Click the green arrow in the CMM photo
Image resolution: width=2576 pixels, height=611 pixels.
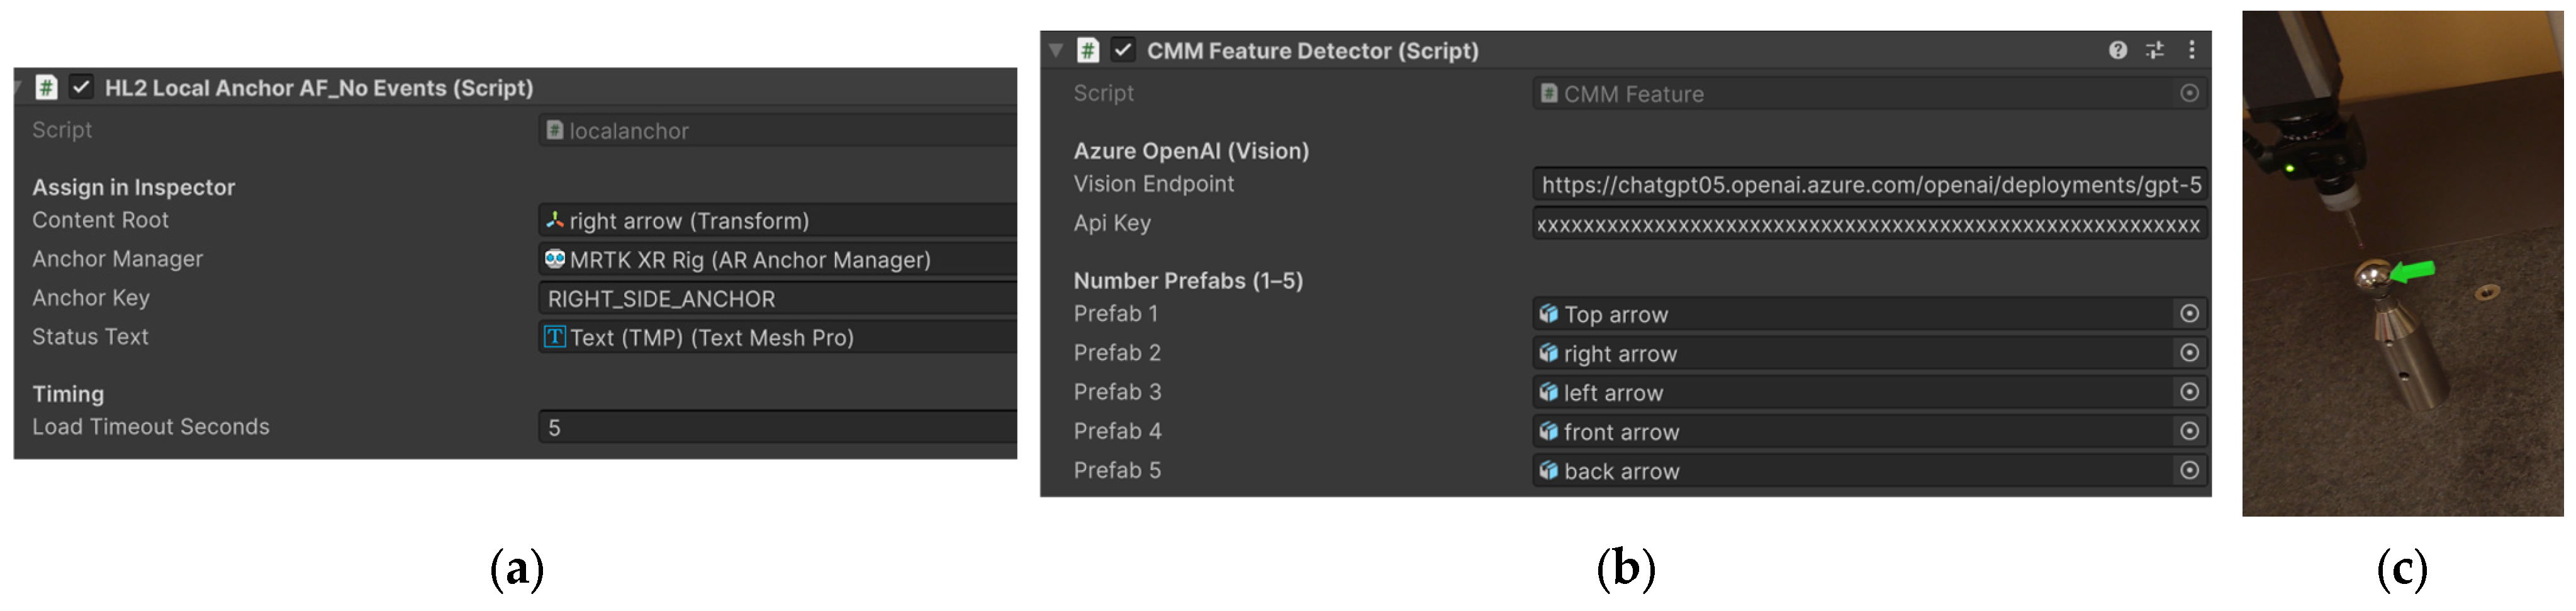click(2412, 272)
